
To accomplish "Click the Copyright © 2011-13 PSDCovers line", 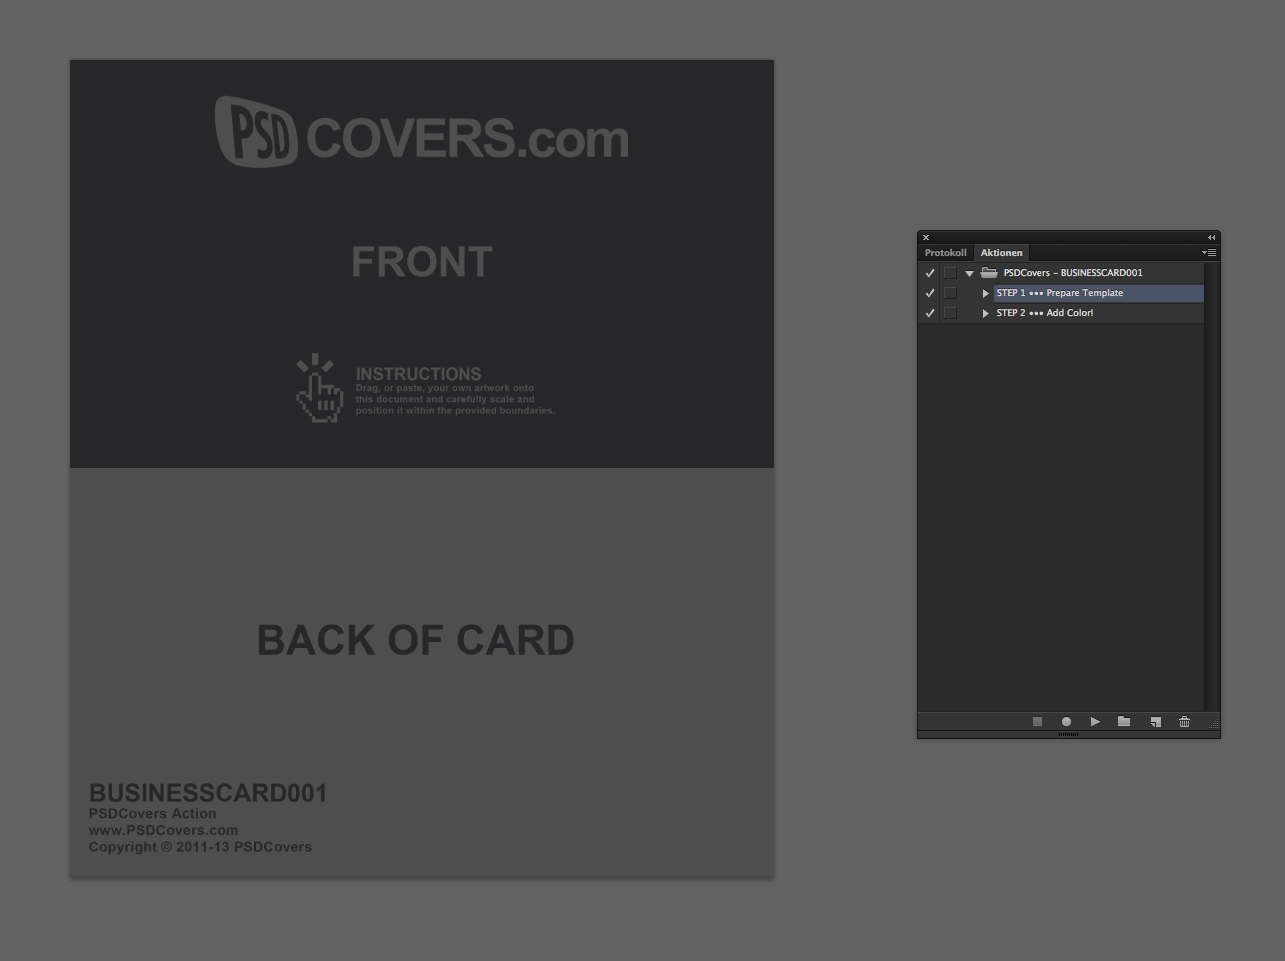I will click(200, 847).
